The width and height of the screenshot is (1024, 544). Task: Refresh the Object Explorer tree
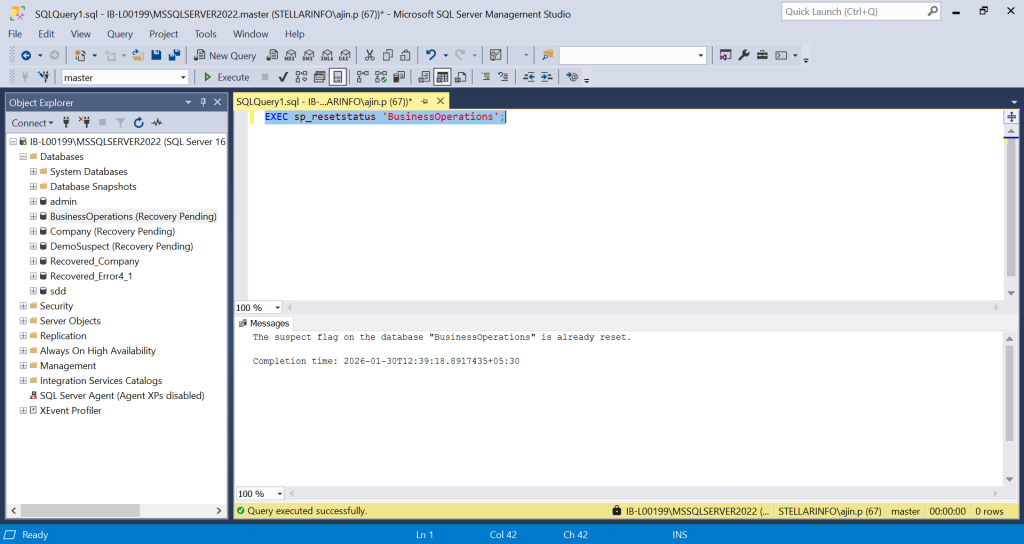coord(138,122)
